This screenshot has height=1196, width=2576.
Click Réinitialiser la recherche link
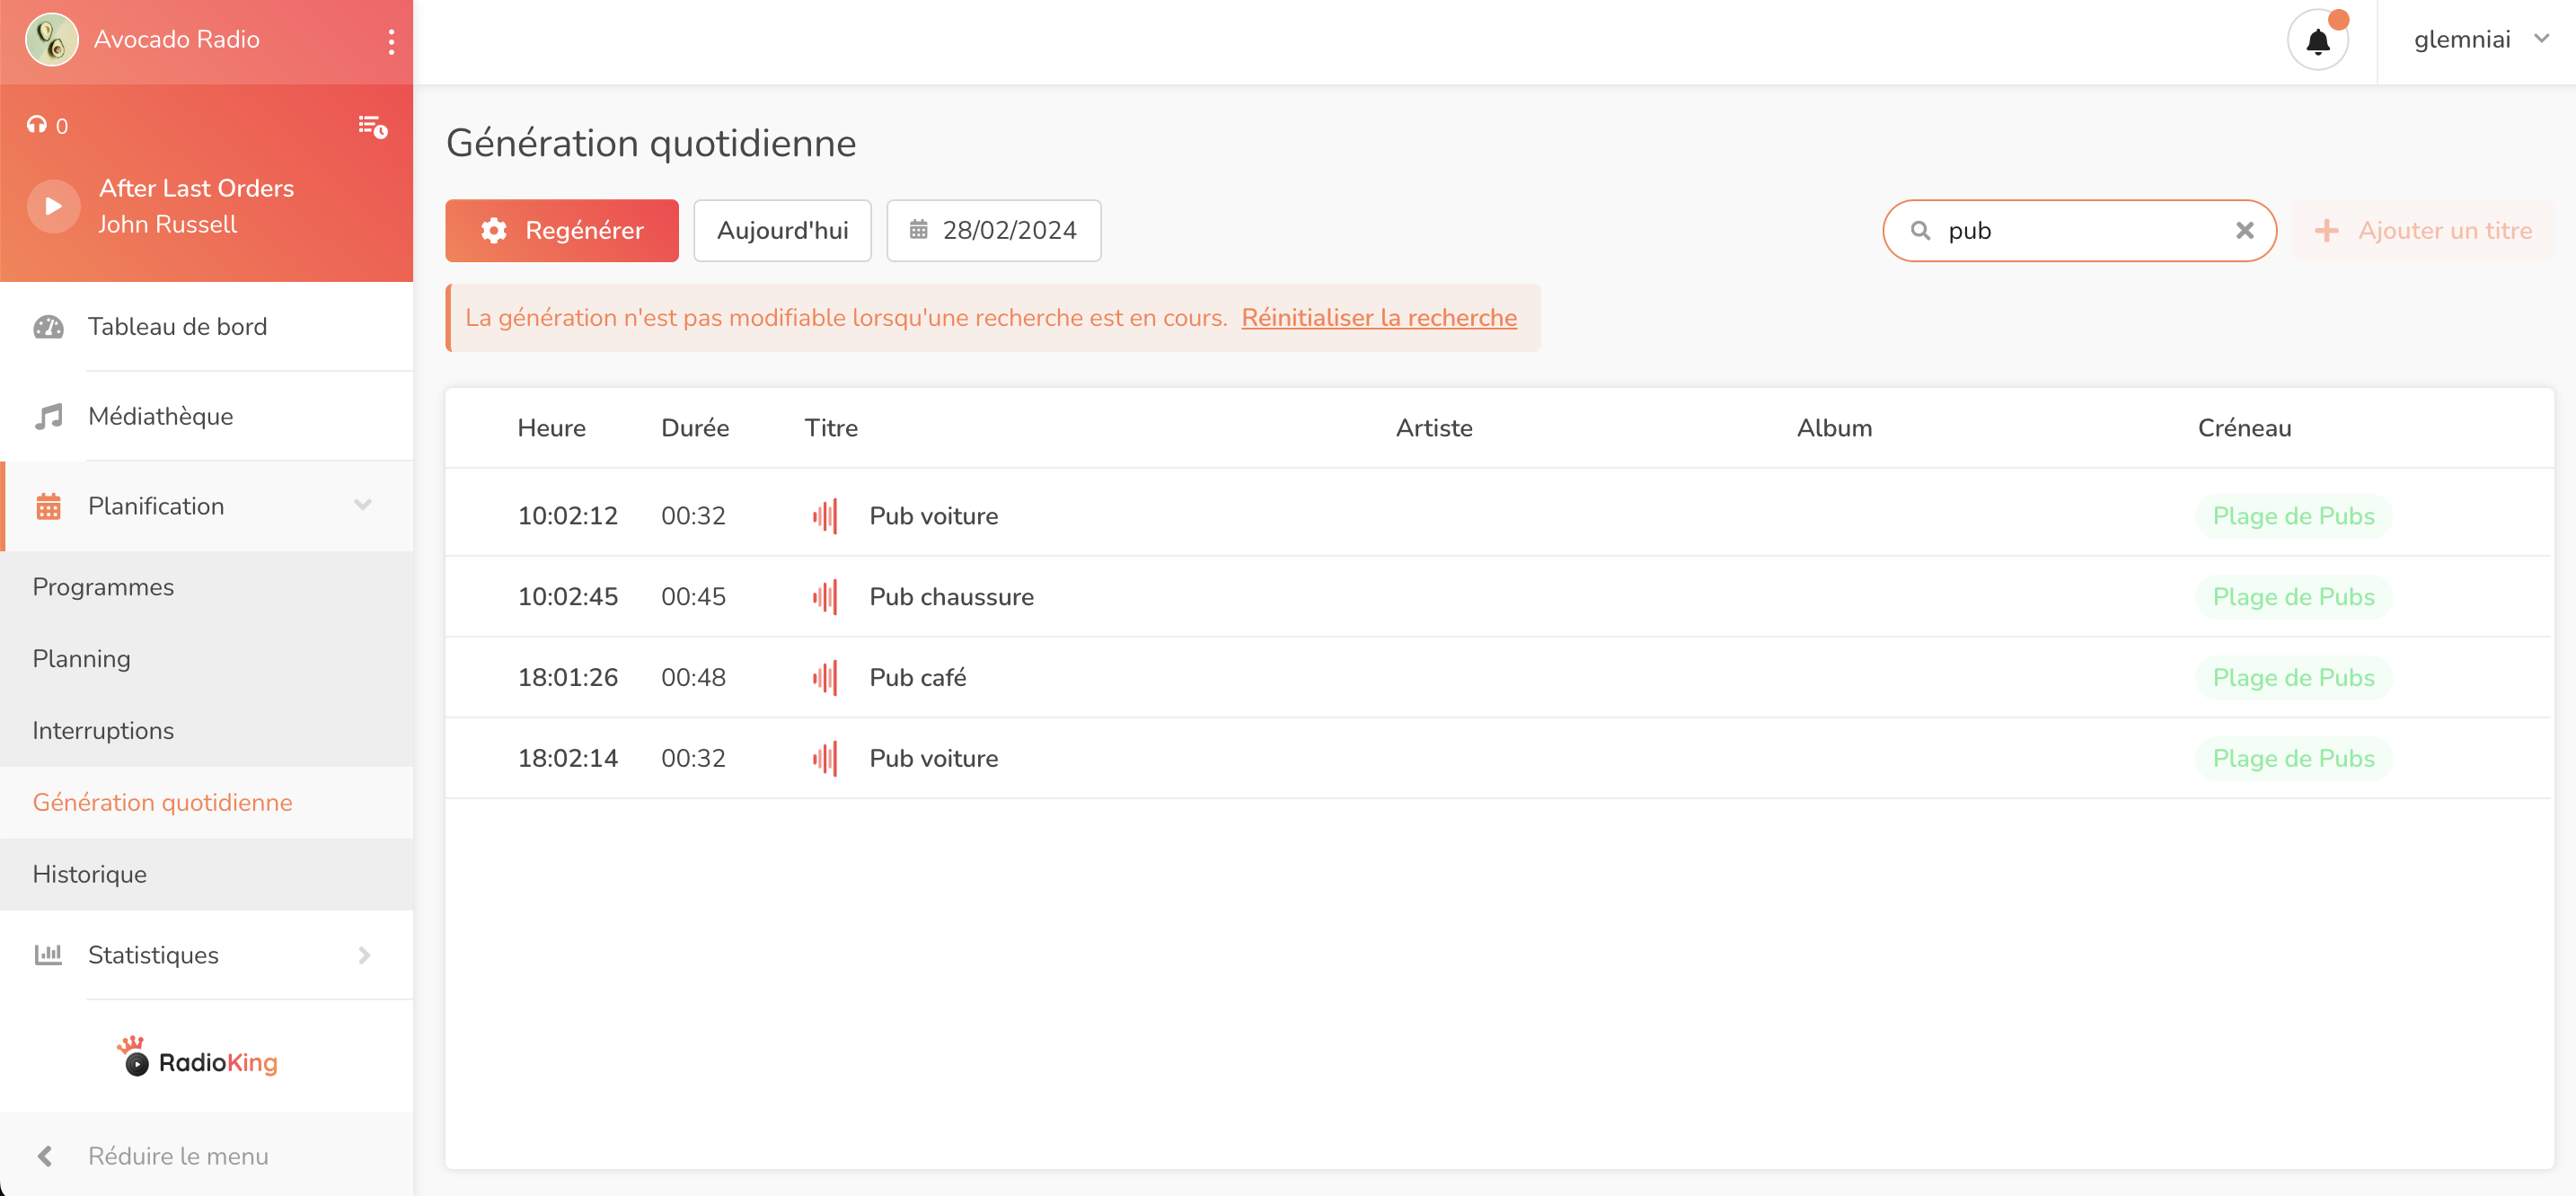coord(1378,318)
